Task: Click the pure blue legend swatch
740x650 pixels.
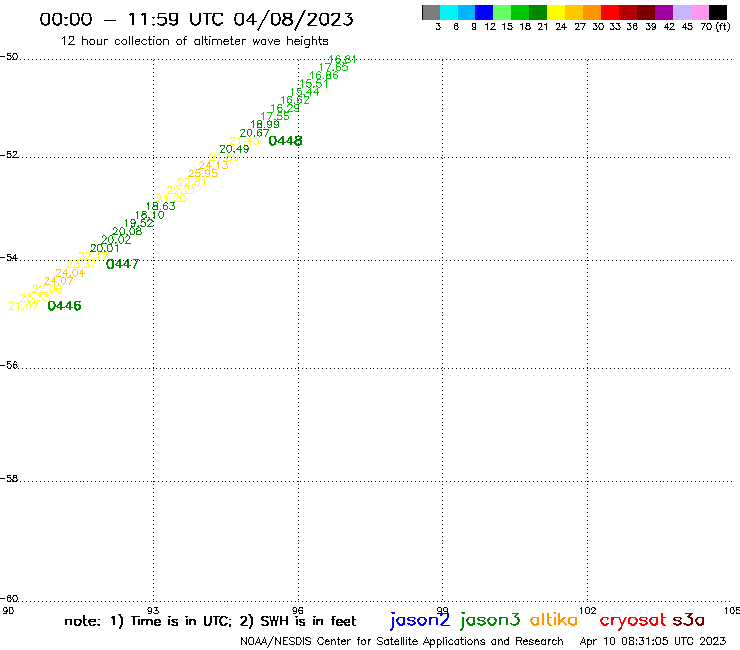Action: [x=484, y=13]
